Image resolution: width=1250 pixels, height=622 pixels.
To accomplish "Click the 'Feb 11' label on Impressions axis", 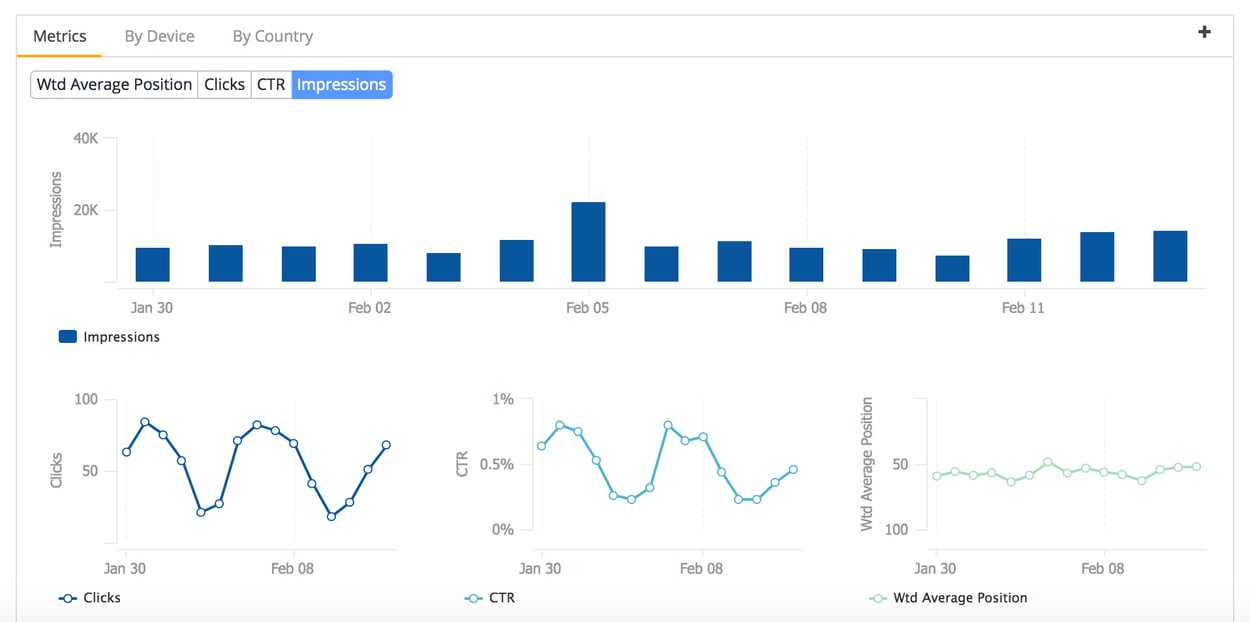I will pyautogui.click(x=1023, y=308).
